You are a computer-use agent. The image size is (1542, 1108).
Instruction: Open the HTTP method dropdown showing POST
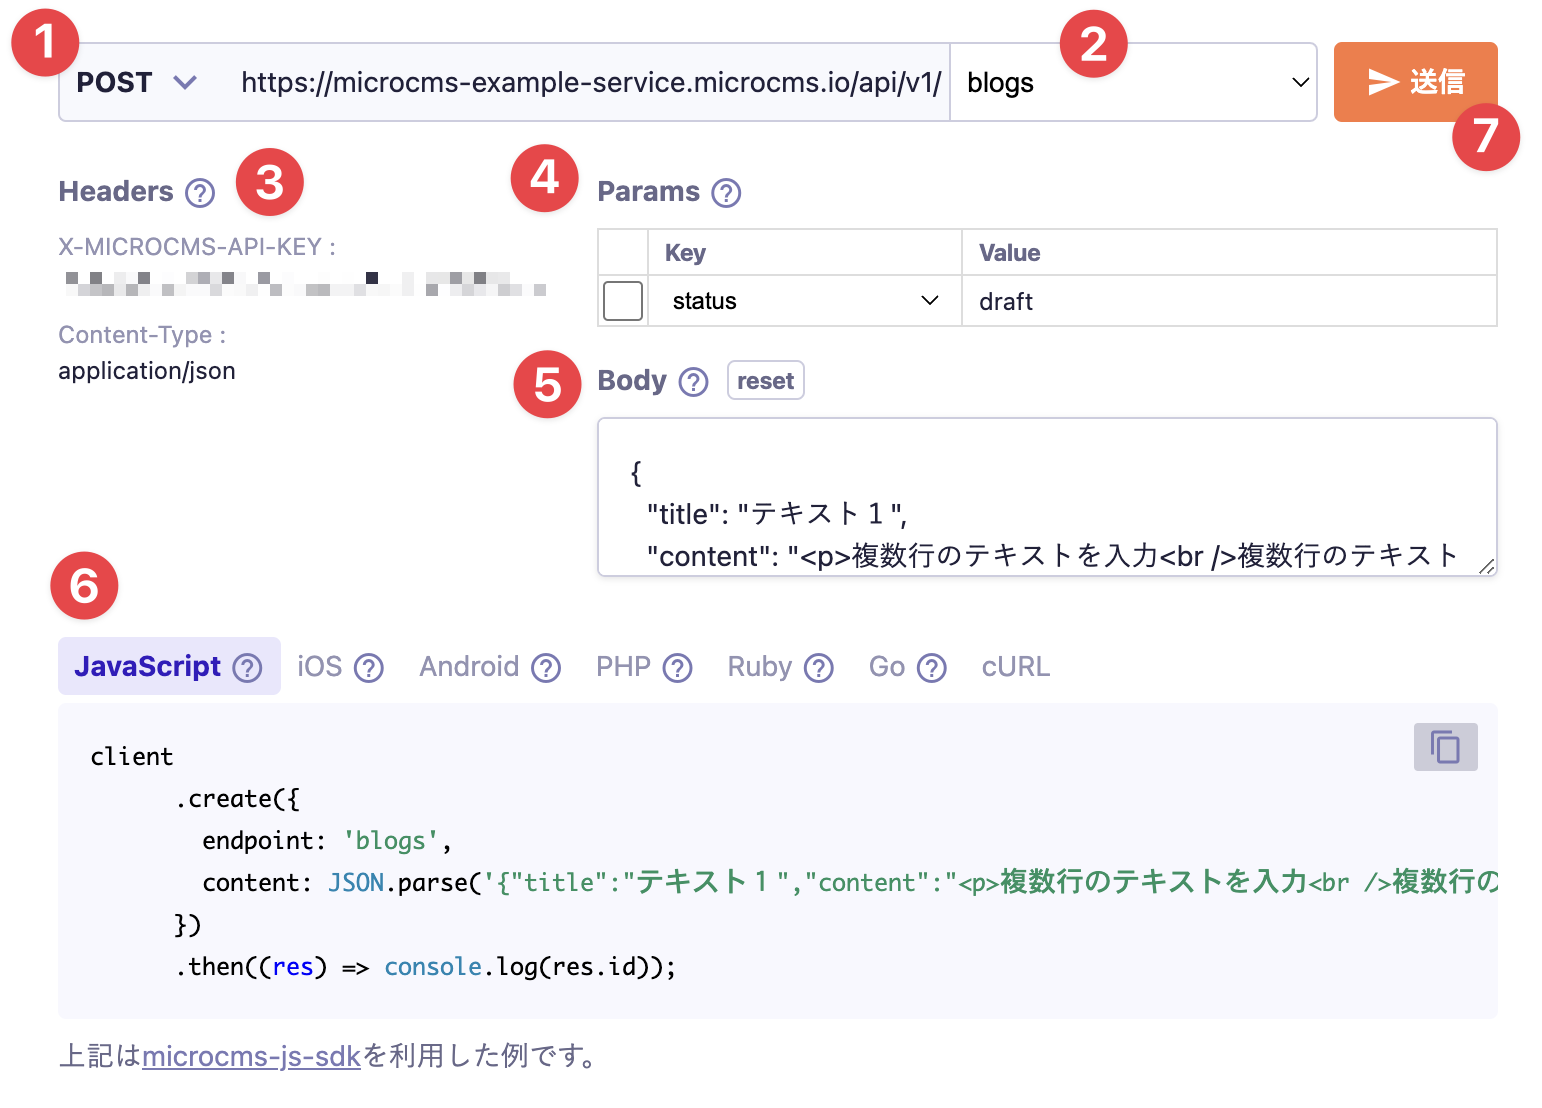pos(136,82)
